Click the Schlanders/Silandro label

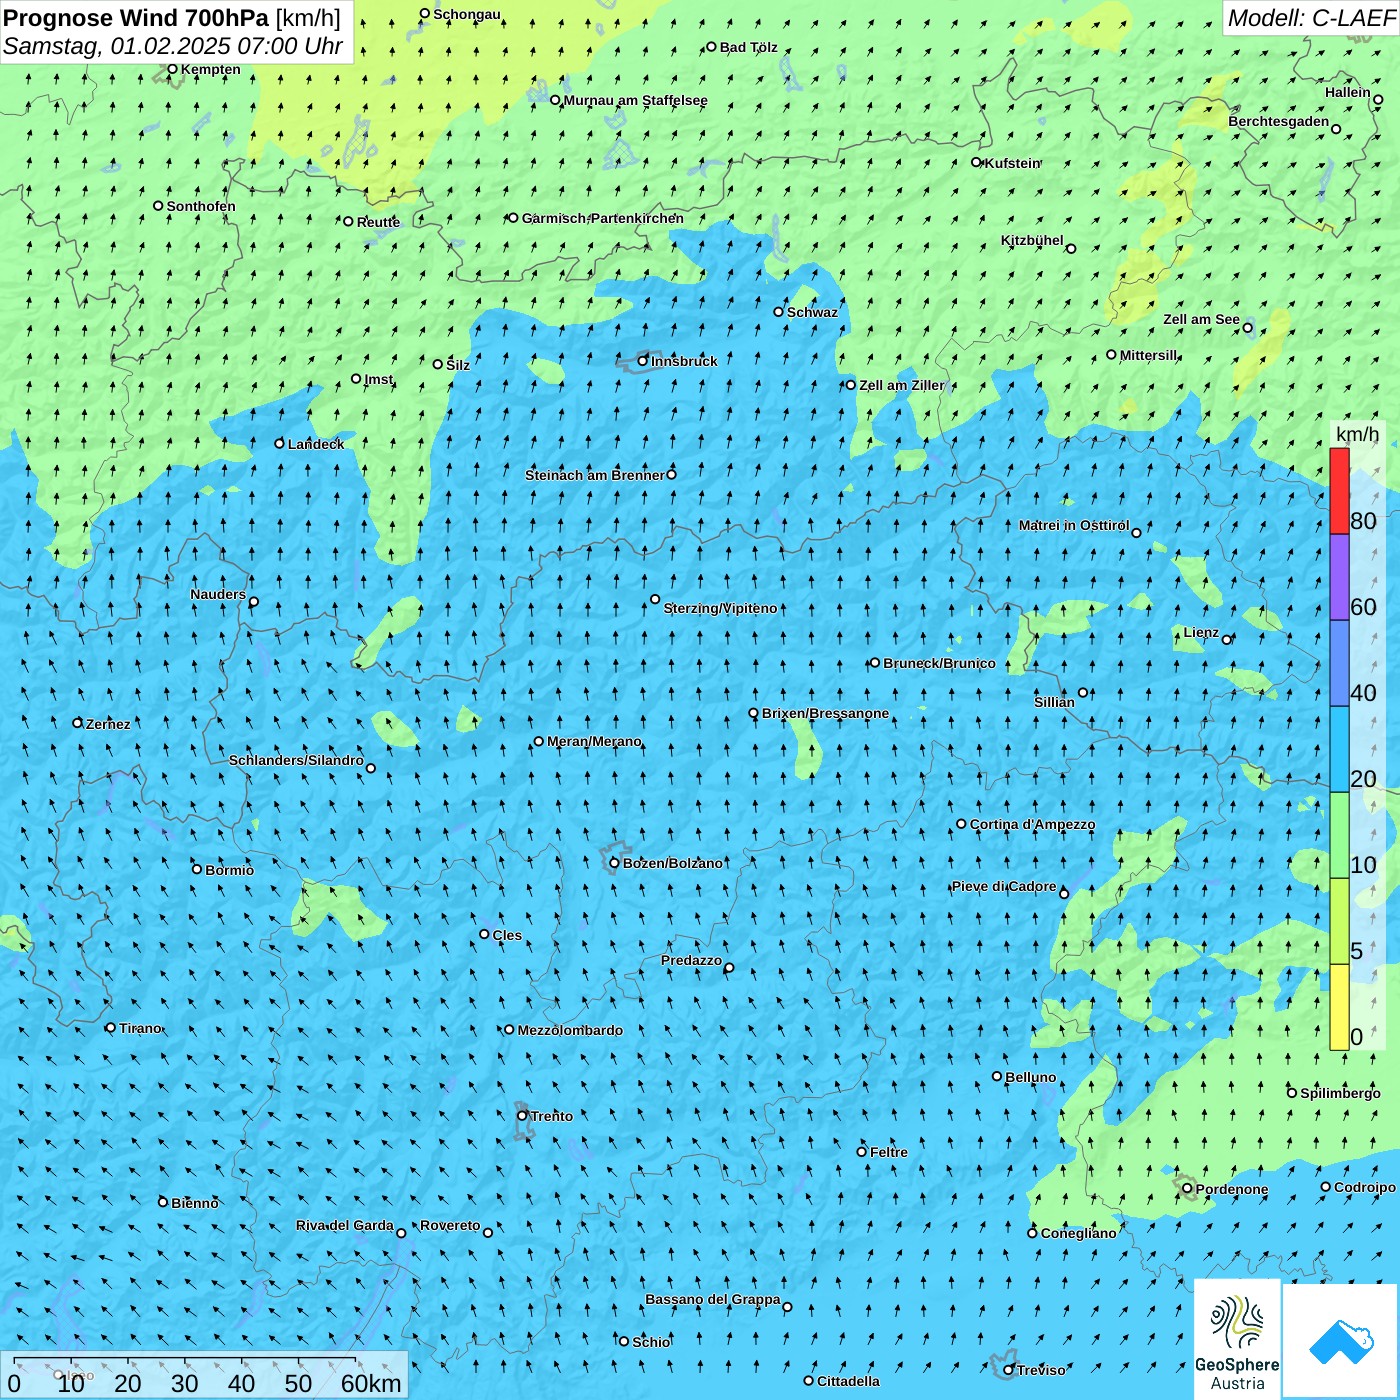[x=296, y=760]
